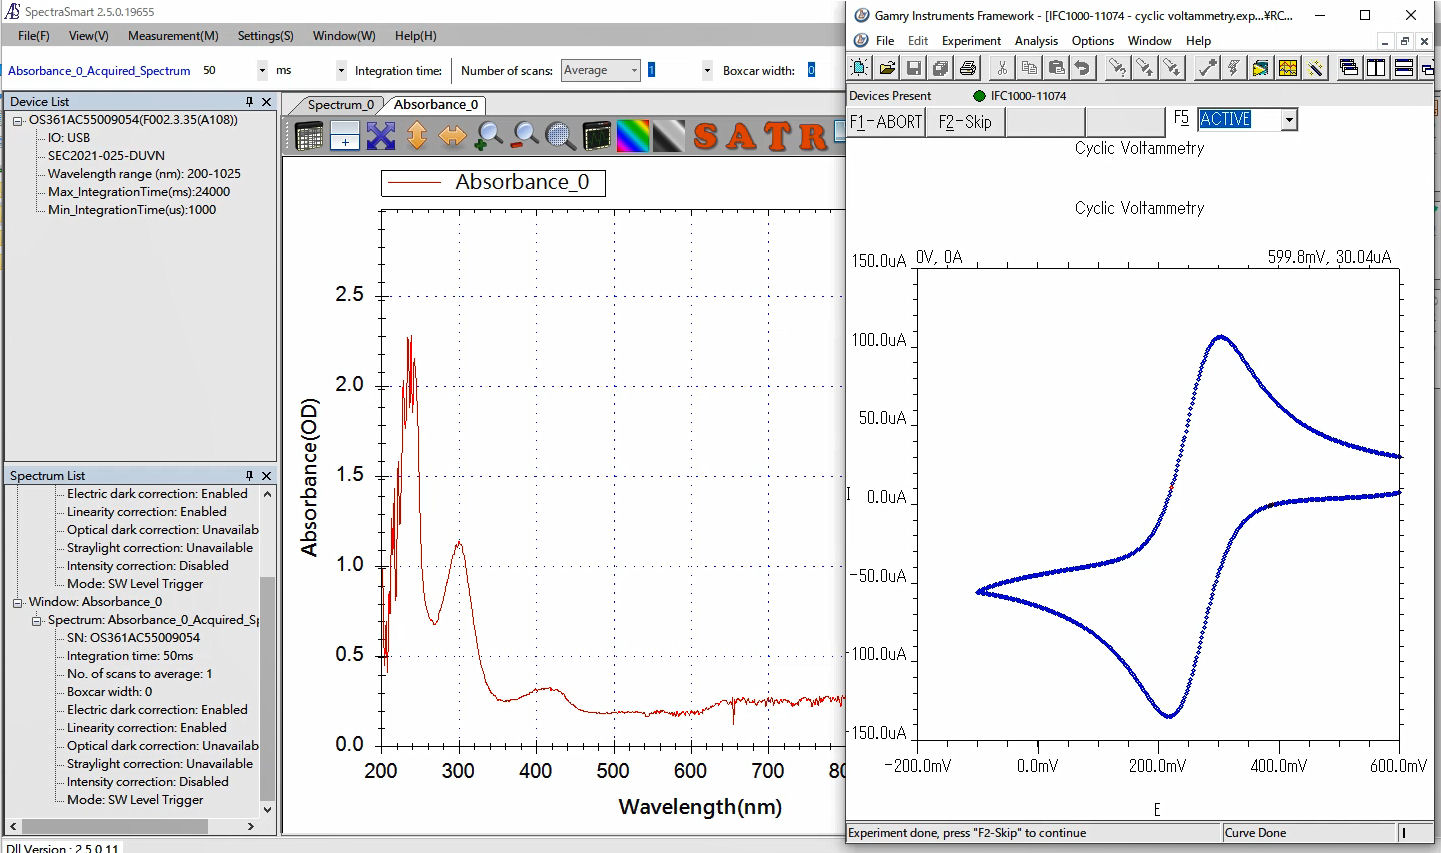The image size is (1441, 853).
Task: Click the F1-ABORT button
Action: coord(886,122)
